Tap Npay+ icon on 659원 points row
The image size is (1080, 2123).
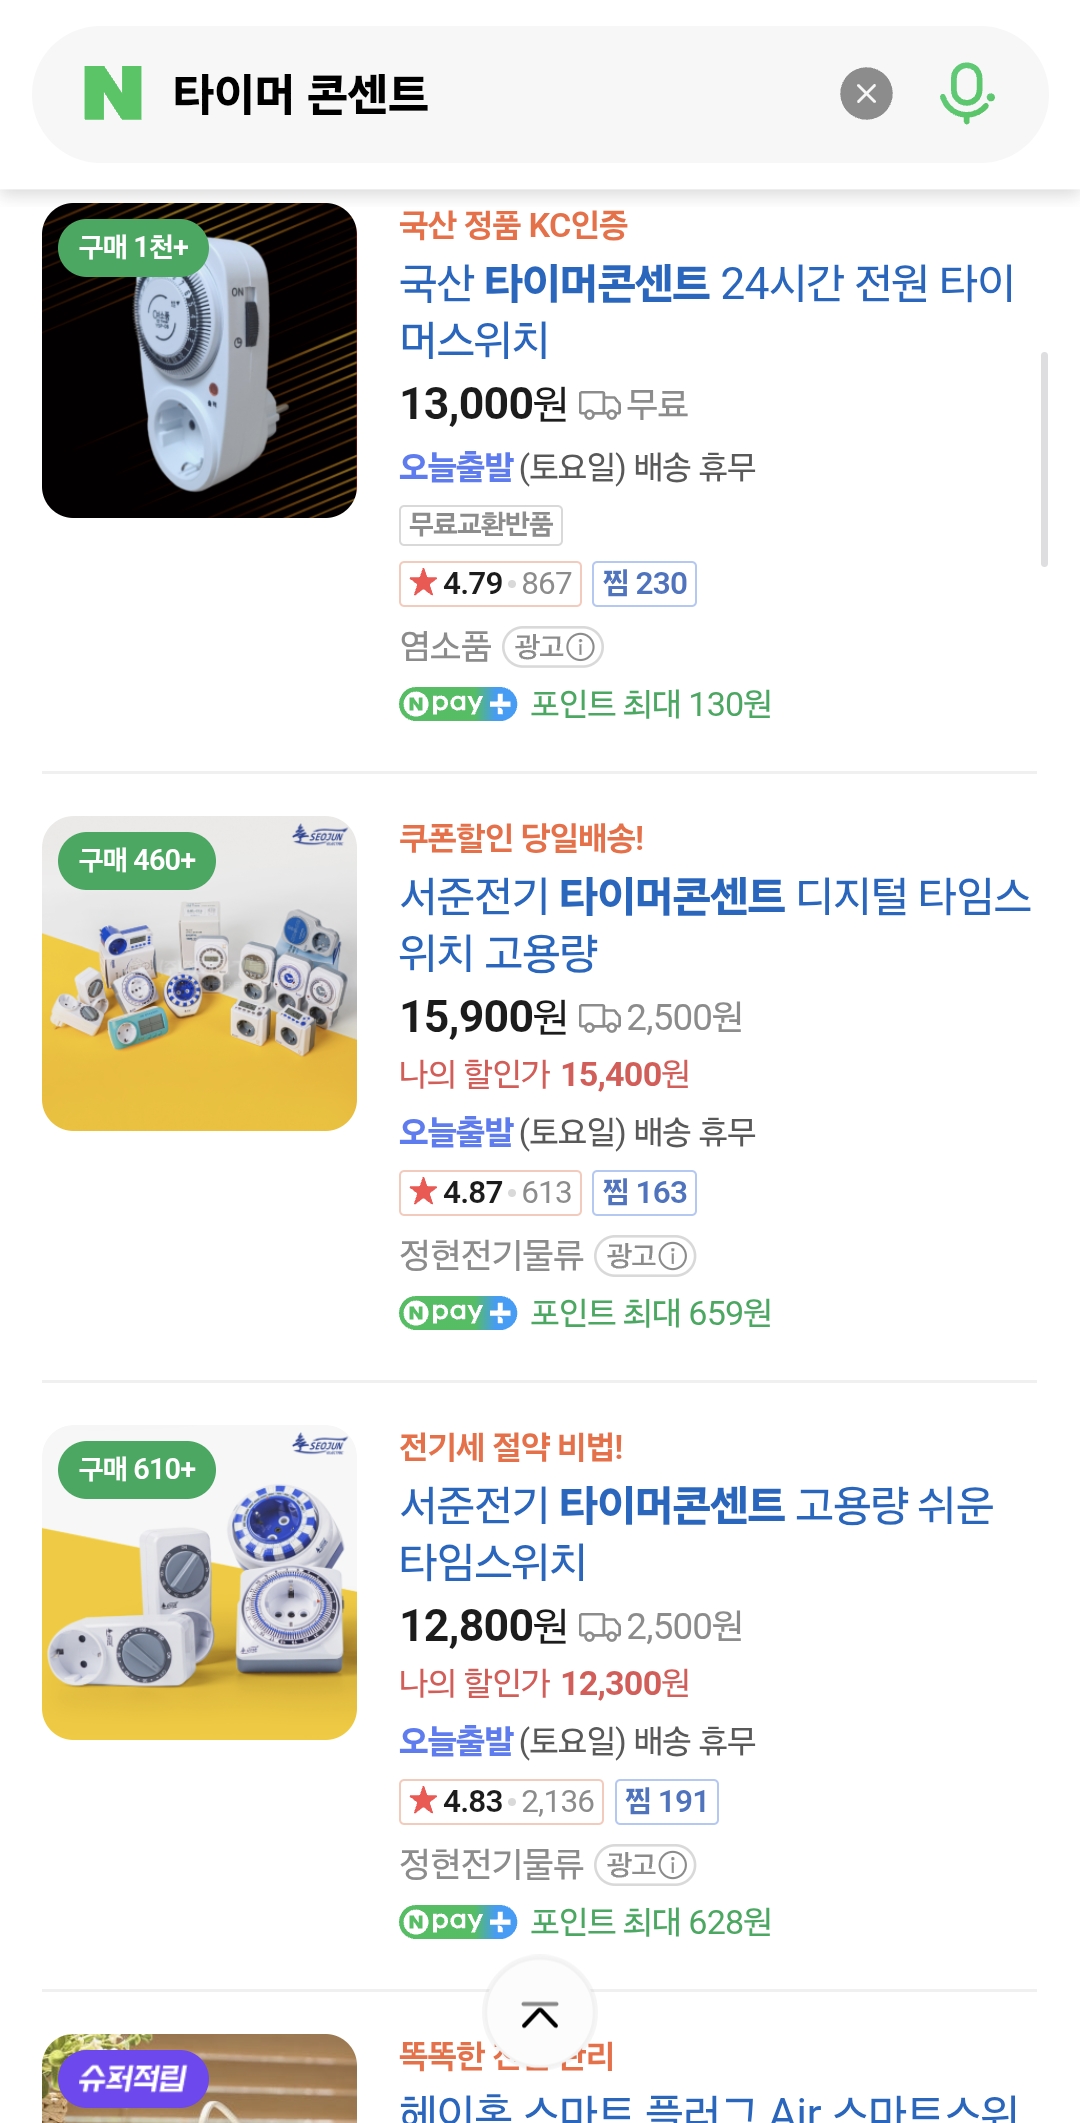point(458,1313)
